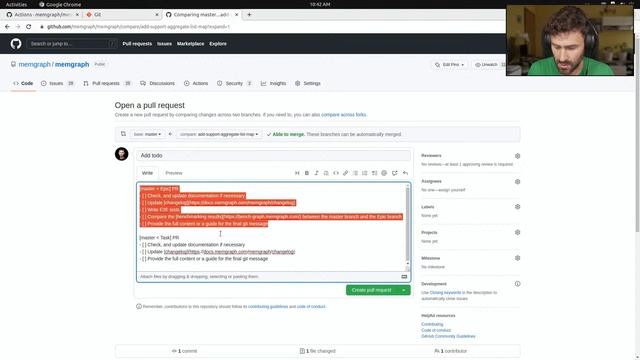Open the Labels gear settings
640x360 pixels.
pos(518,207)
